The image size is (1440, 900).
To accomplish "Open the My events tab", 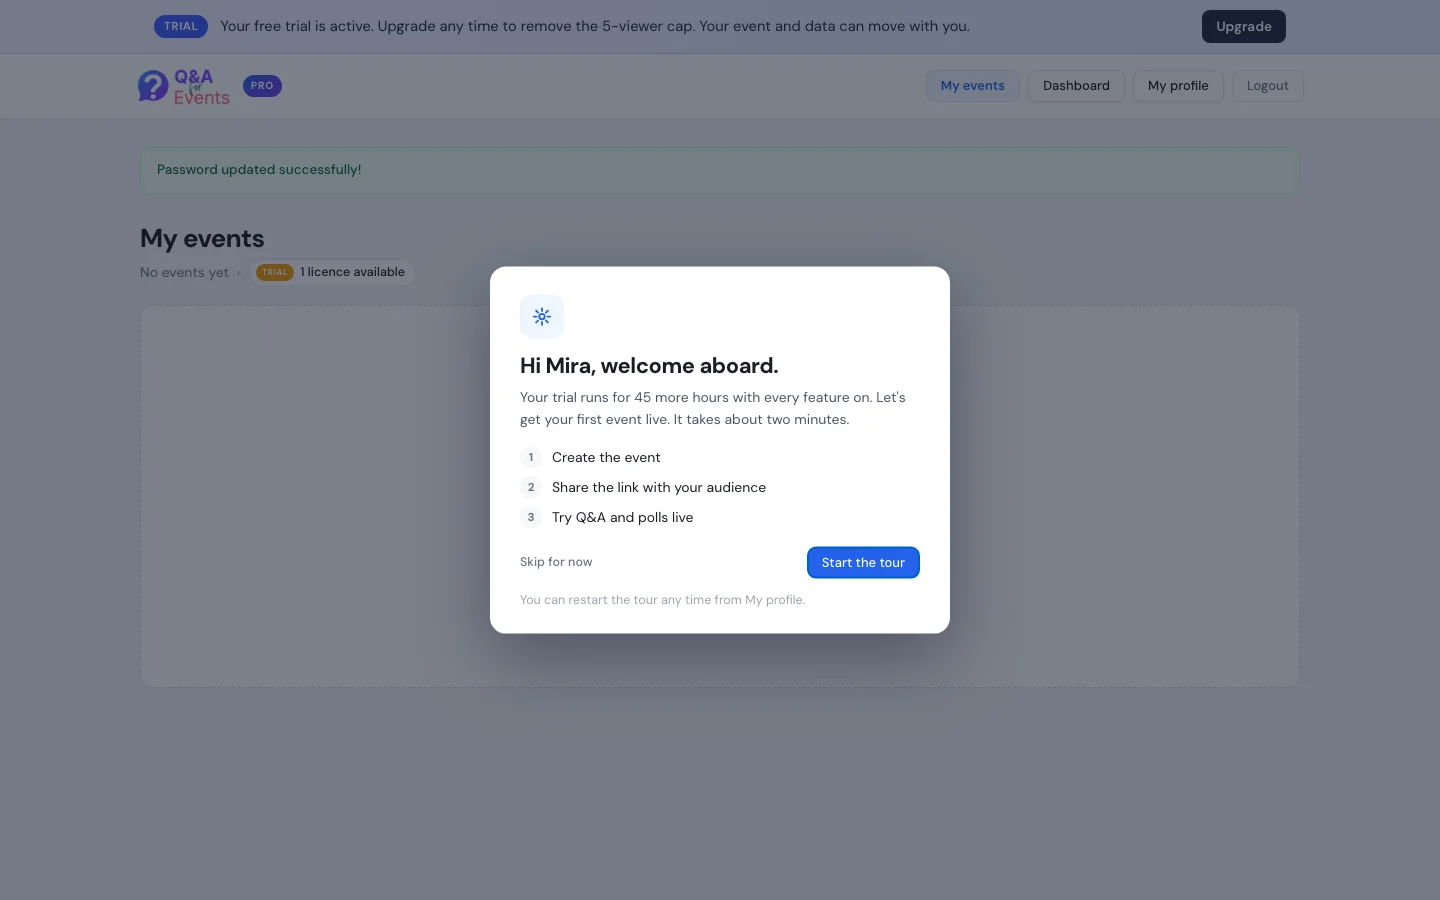I will [x=972, y=86].
